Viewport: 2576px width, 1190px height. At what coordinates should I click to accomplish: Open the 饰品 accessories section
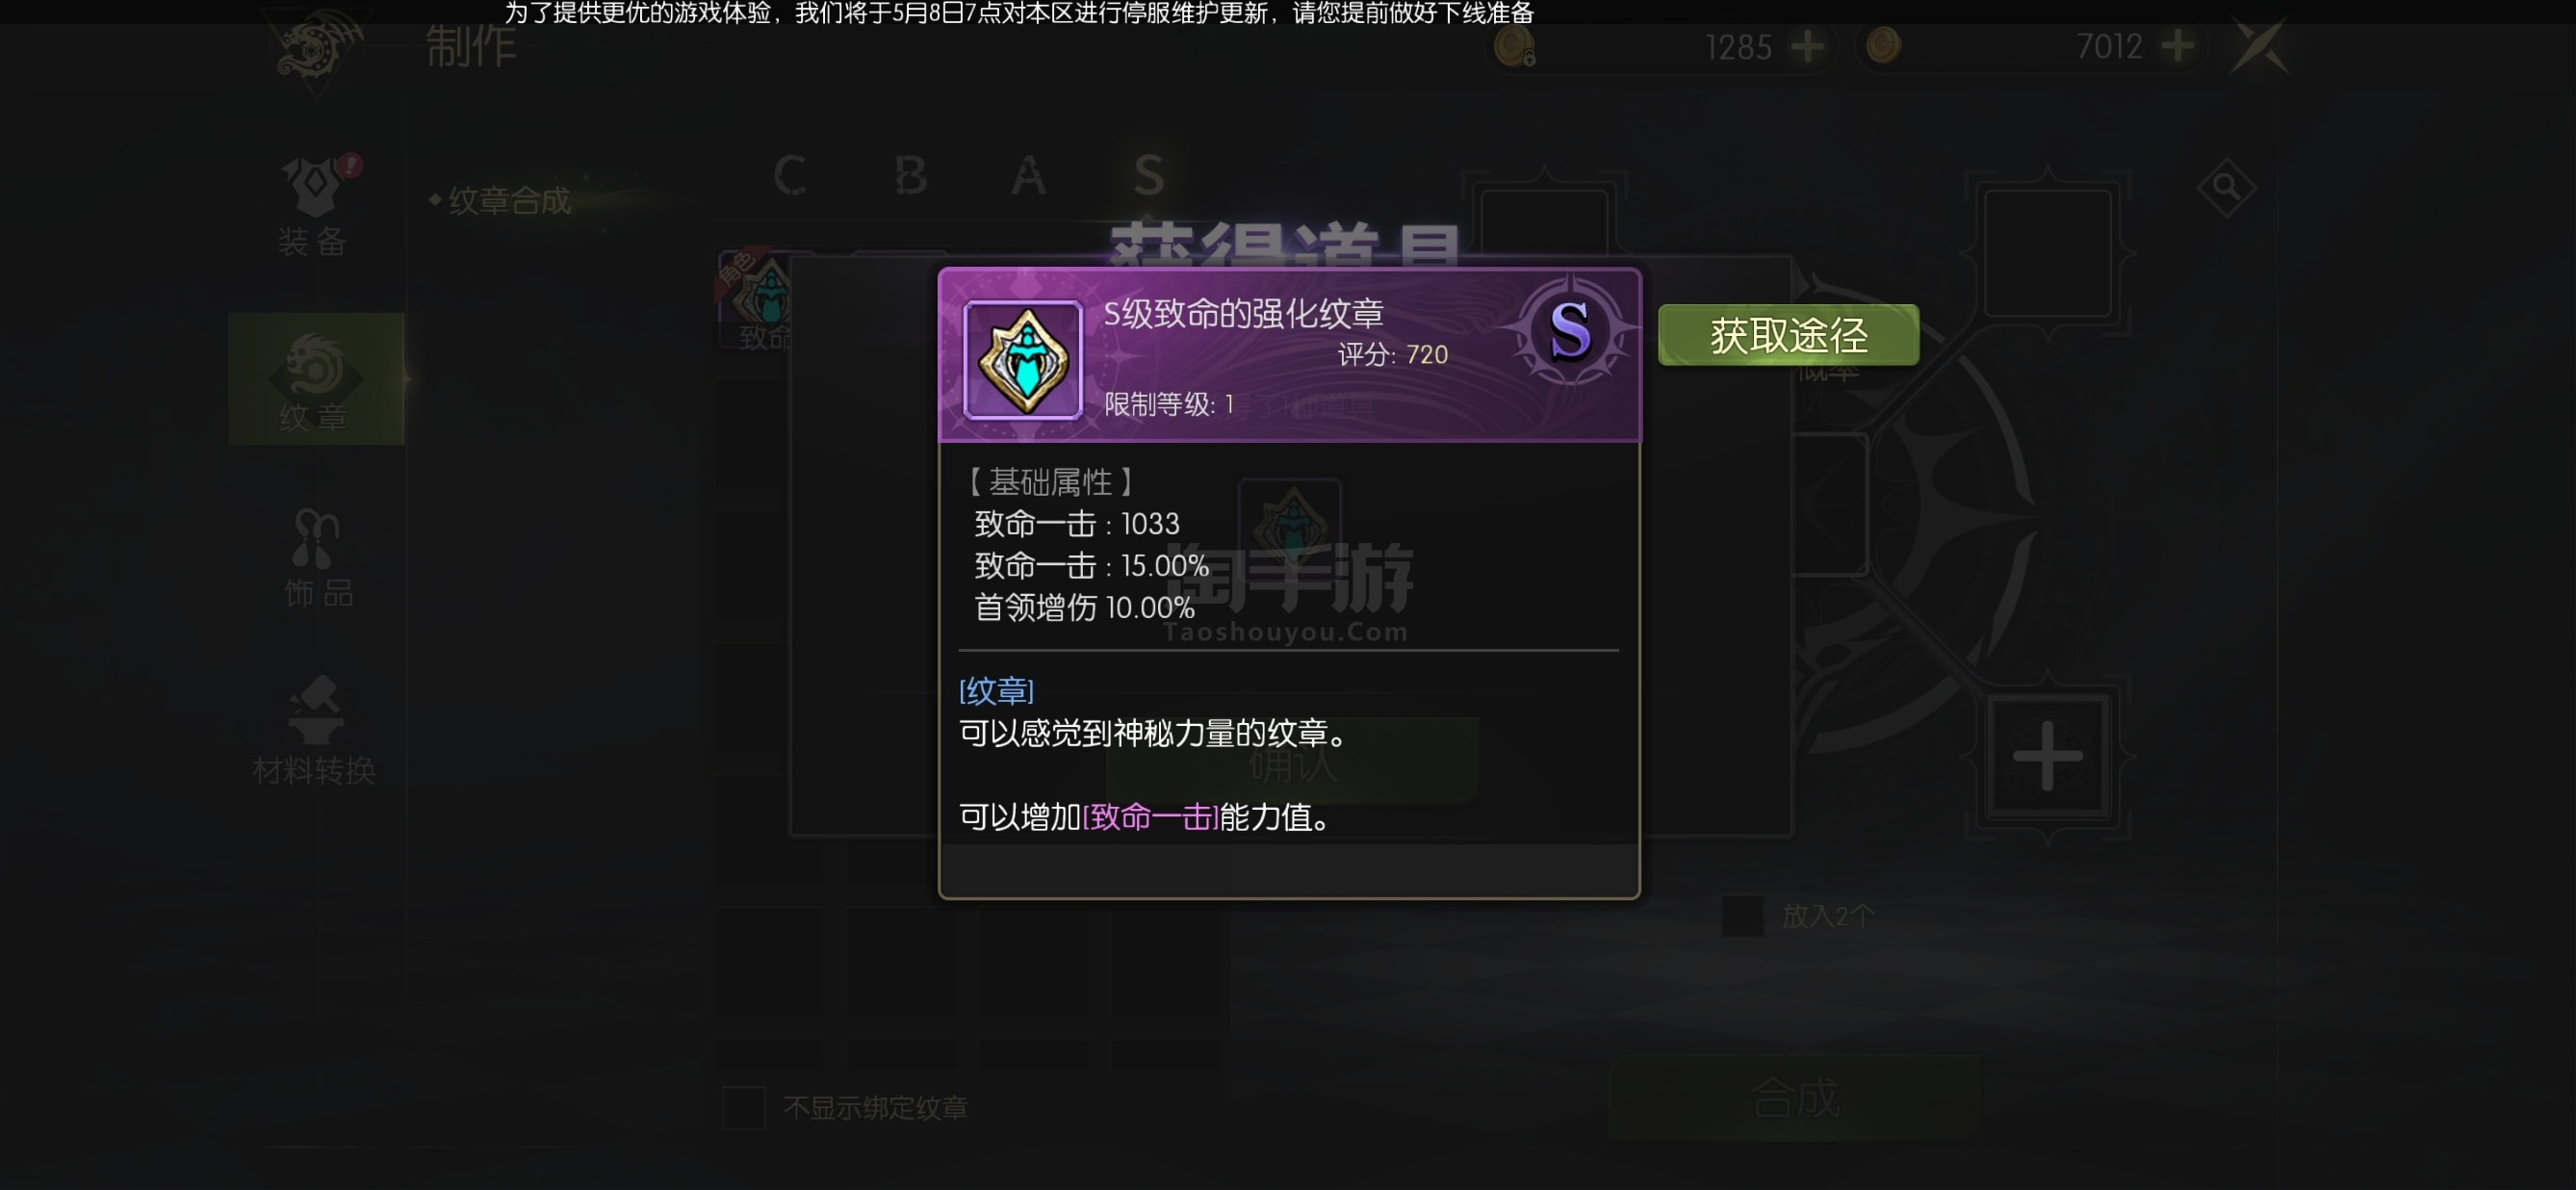(318, 557)
